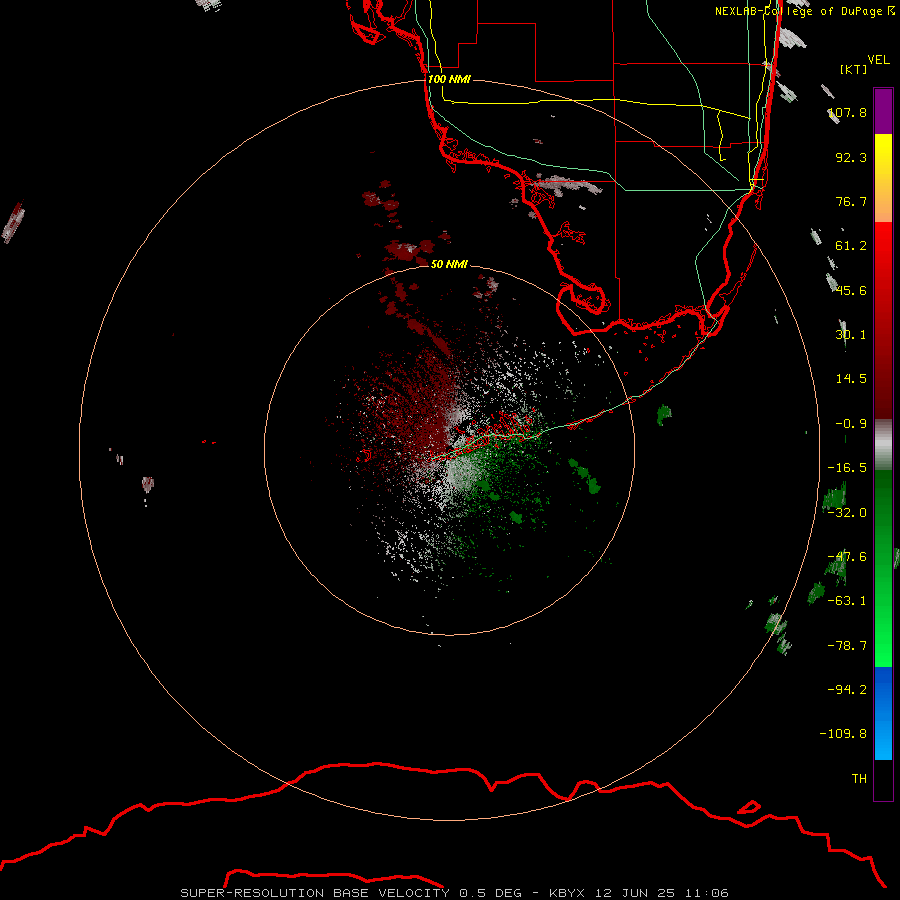
Task: Click the 61.2 velocity legend value
Action: click(851, 246)
